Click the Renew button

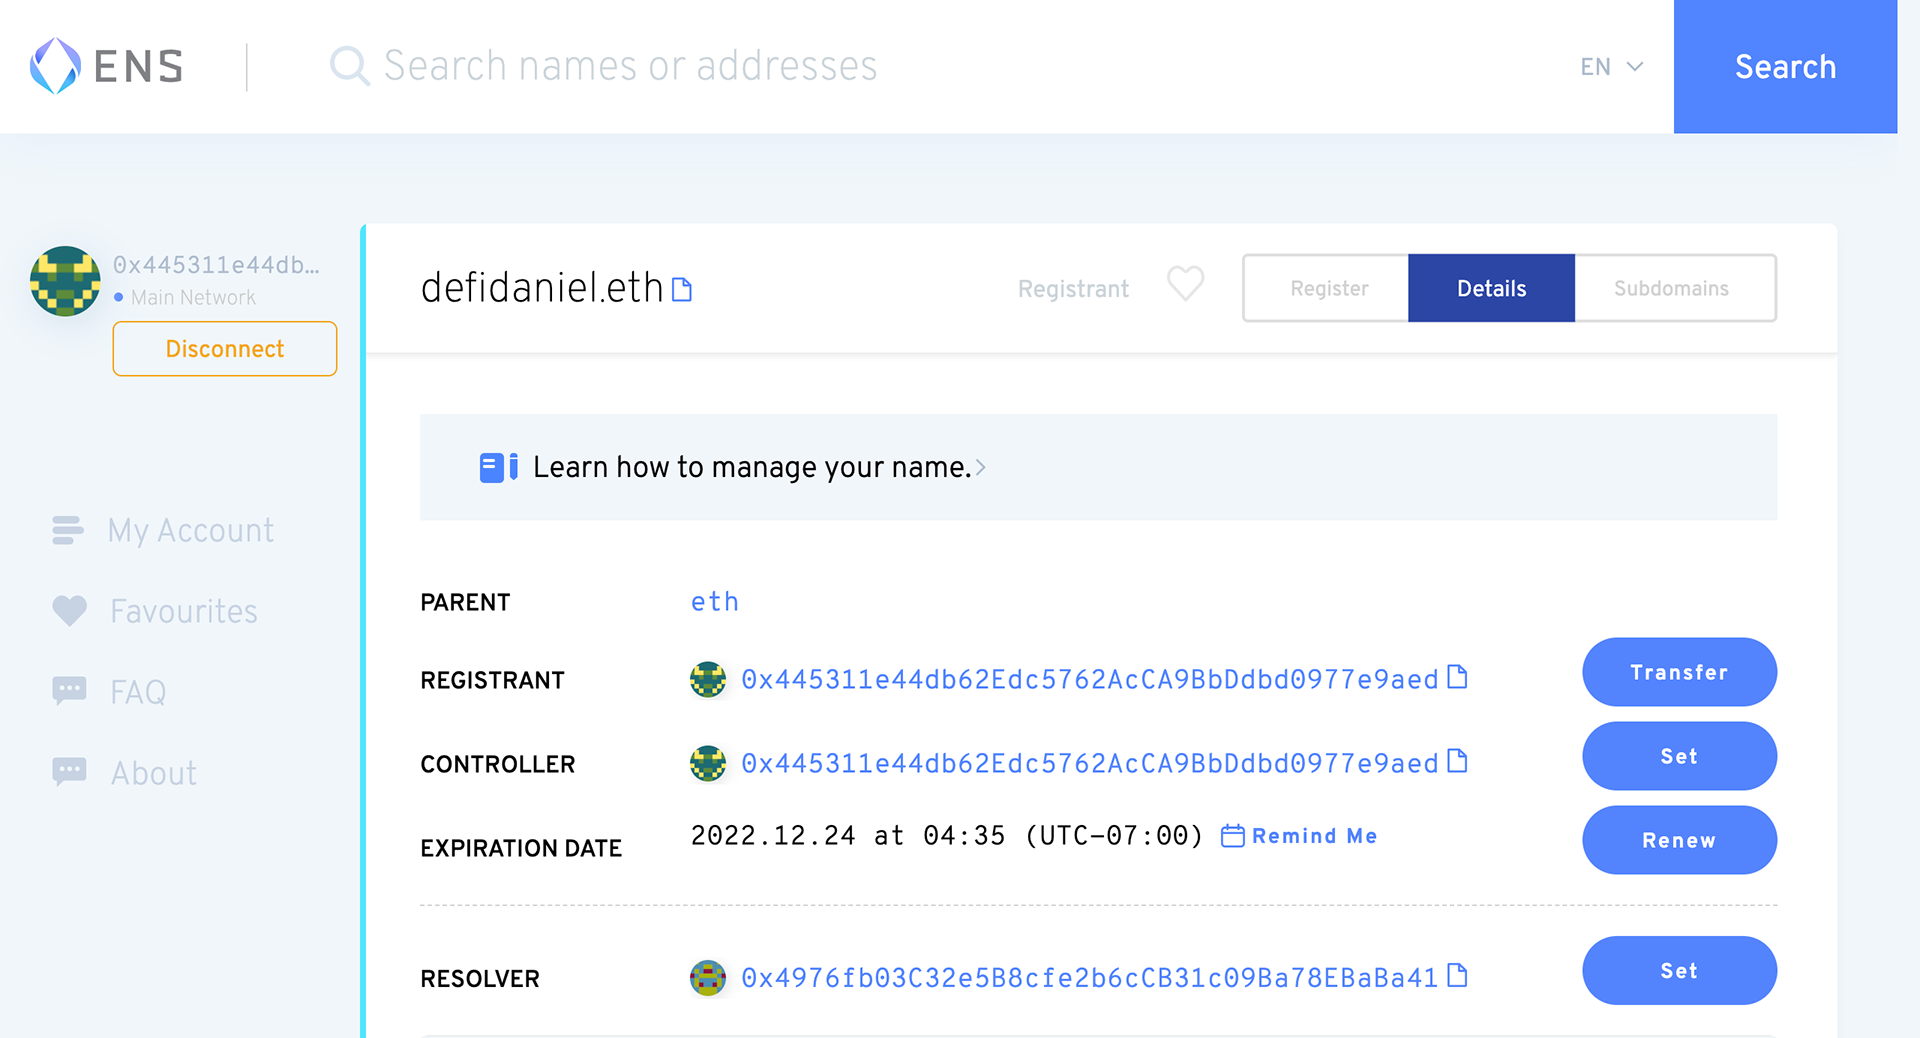[x=1679, y=840]
